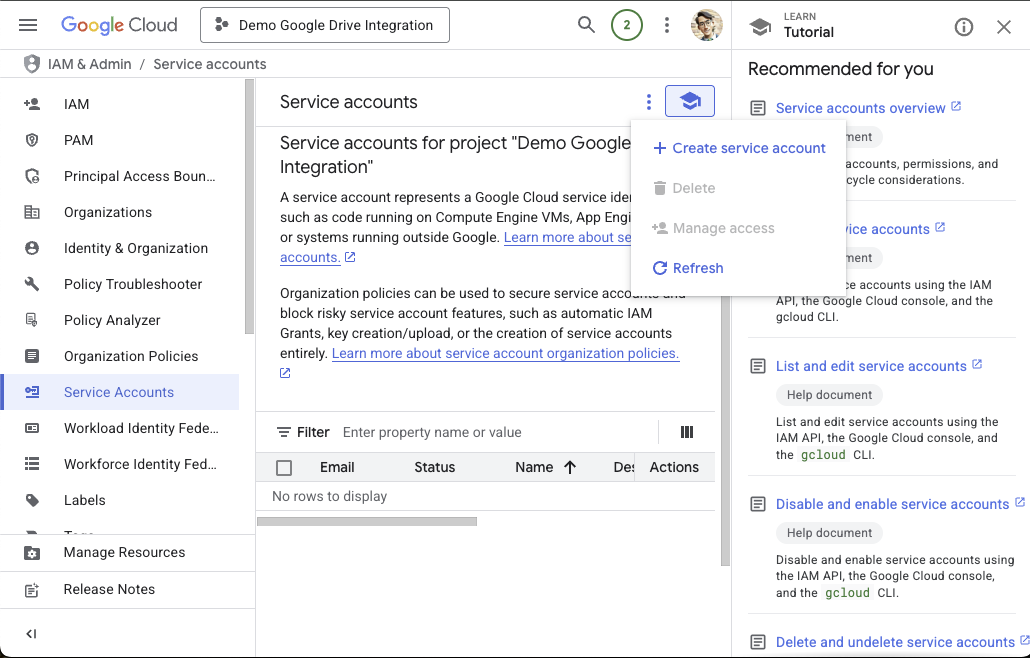1030x658 pixels.
Task: Open notifications badge showing 2
Action: [x=627, y=25]
